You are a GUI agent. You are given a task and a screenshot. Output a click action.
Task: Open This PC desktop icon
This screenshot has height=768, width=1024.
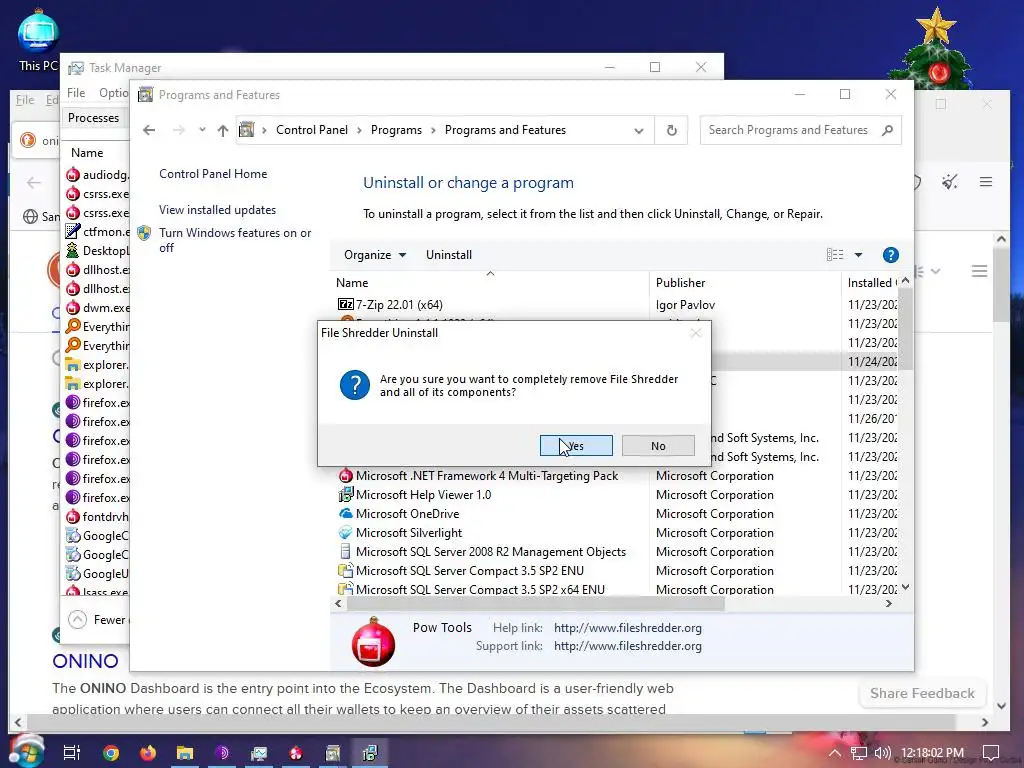click(x=38, y=40)
